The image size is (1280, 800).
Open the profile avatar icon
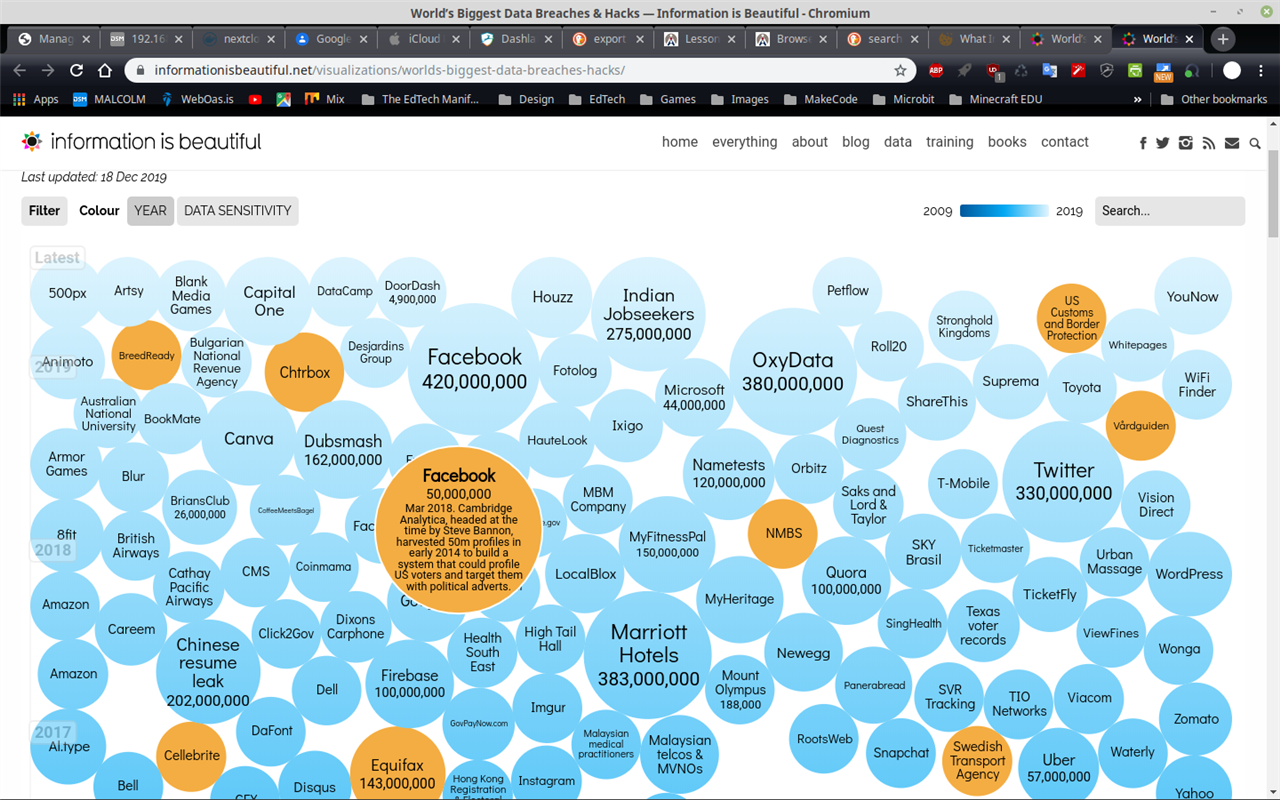point(1232,71)
